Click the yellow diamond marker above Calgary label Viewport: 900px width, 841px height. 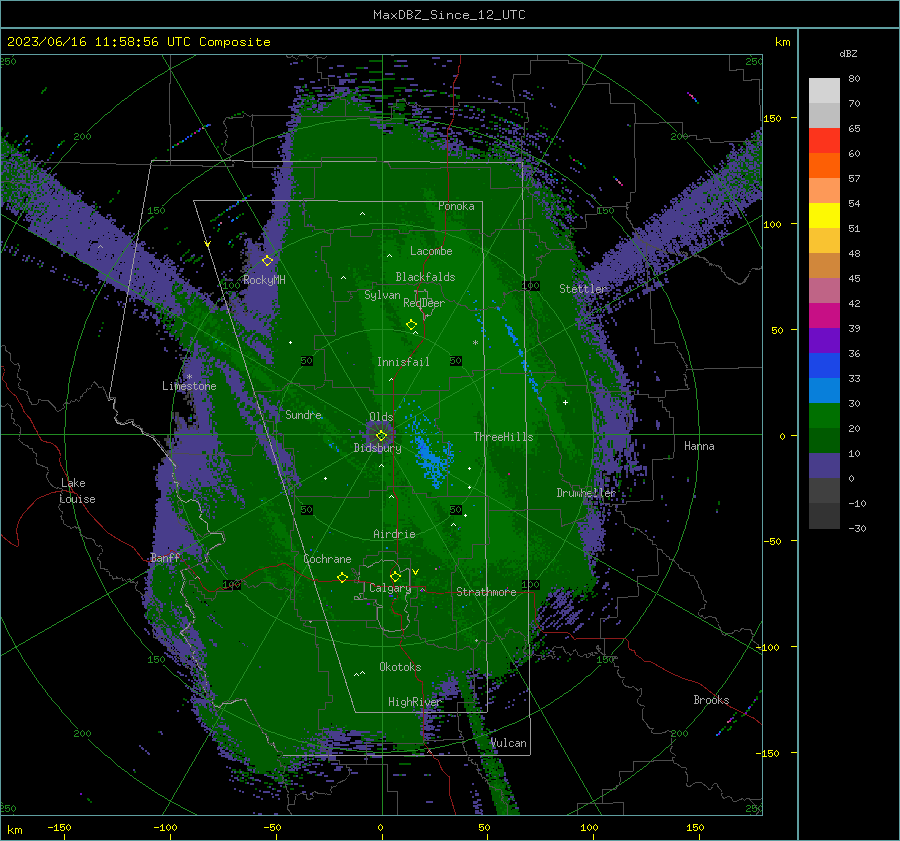point(395,576)
